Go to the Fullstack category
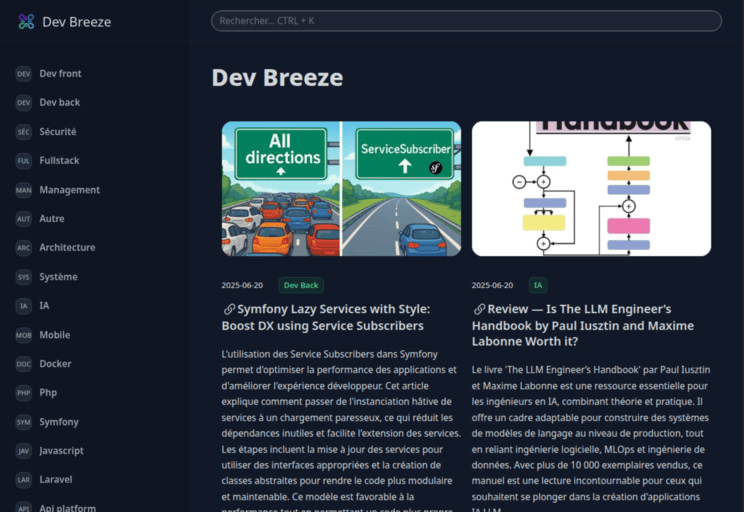Screen dimensions: 744x512 pos(59,161)
